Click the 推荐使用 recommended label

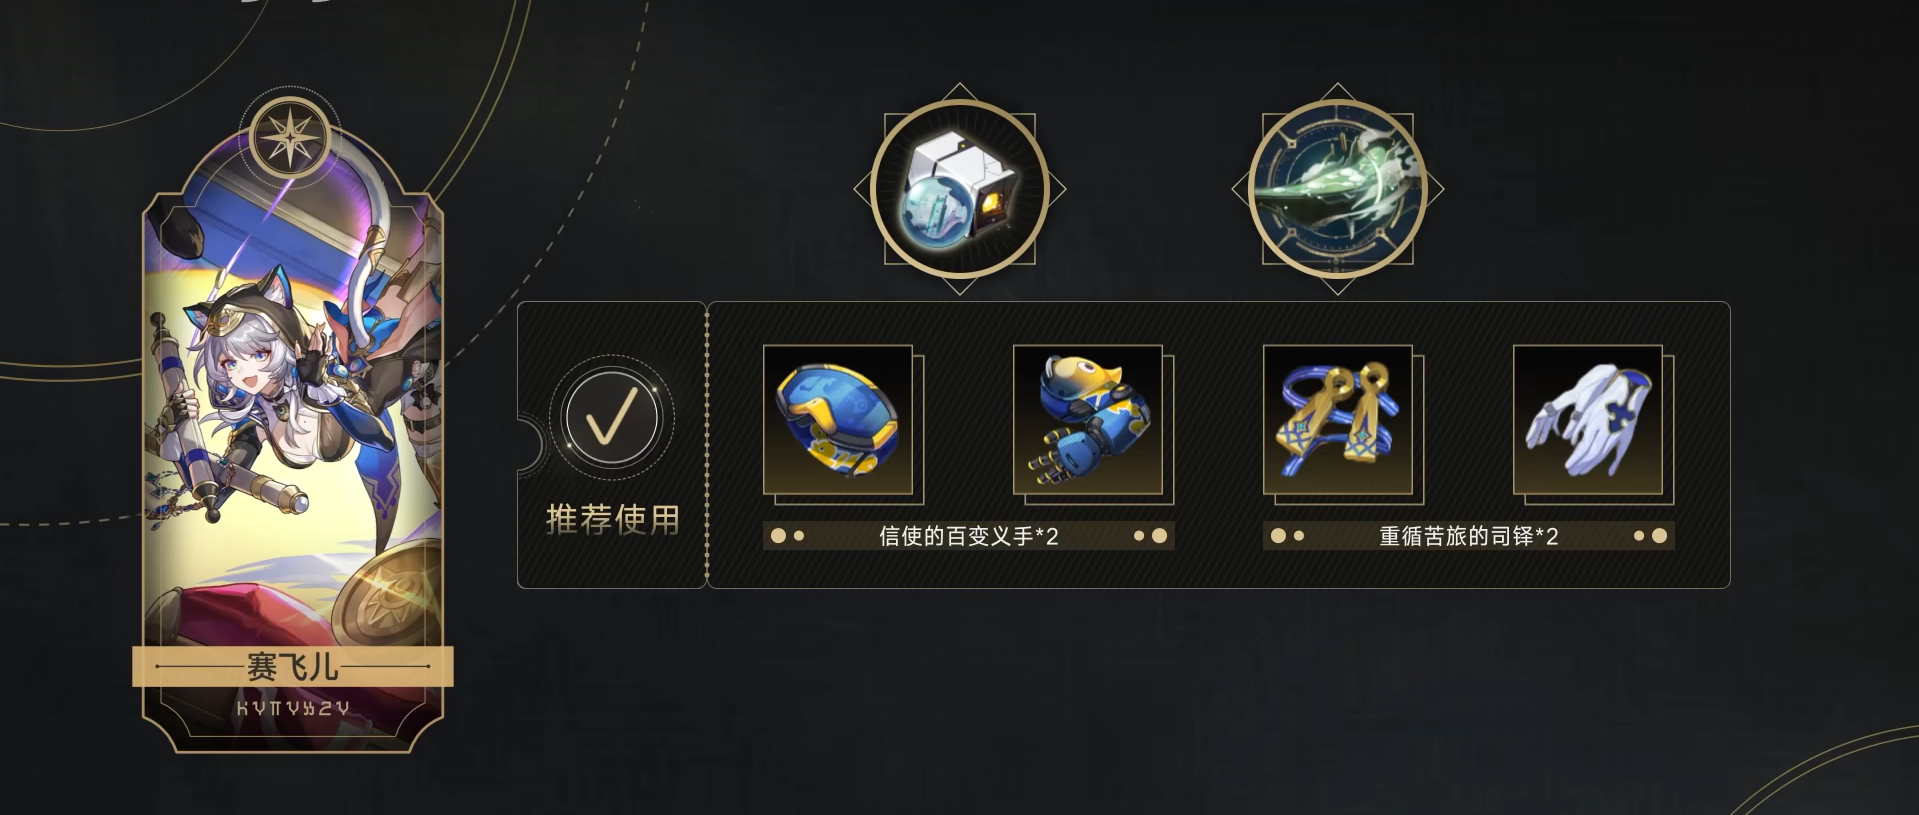[x=613, y=519]
